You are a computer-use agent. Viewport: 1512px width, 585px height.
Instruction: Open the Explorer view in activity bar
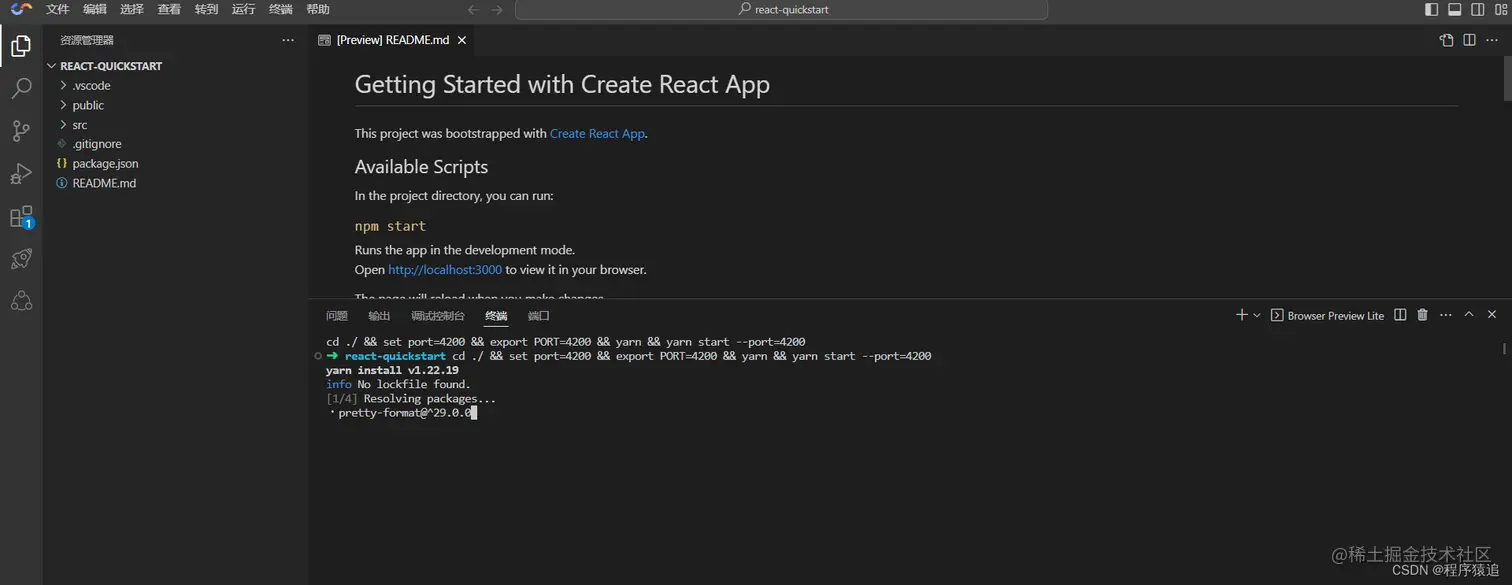[21, 46]
